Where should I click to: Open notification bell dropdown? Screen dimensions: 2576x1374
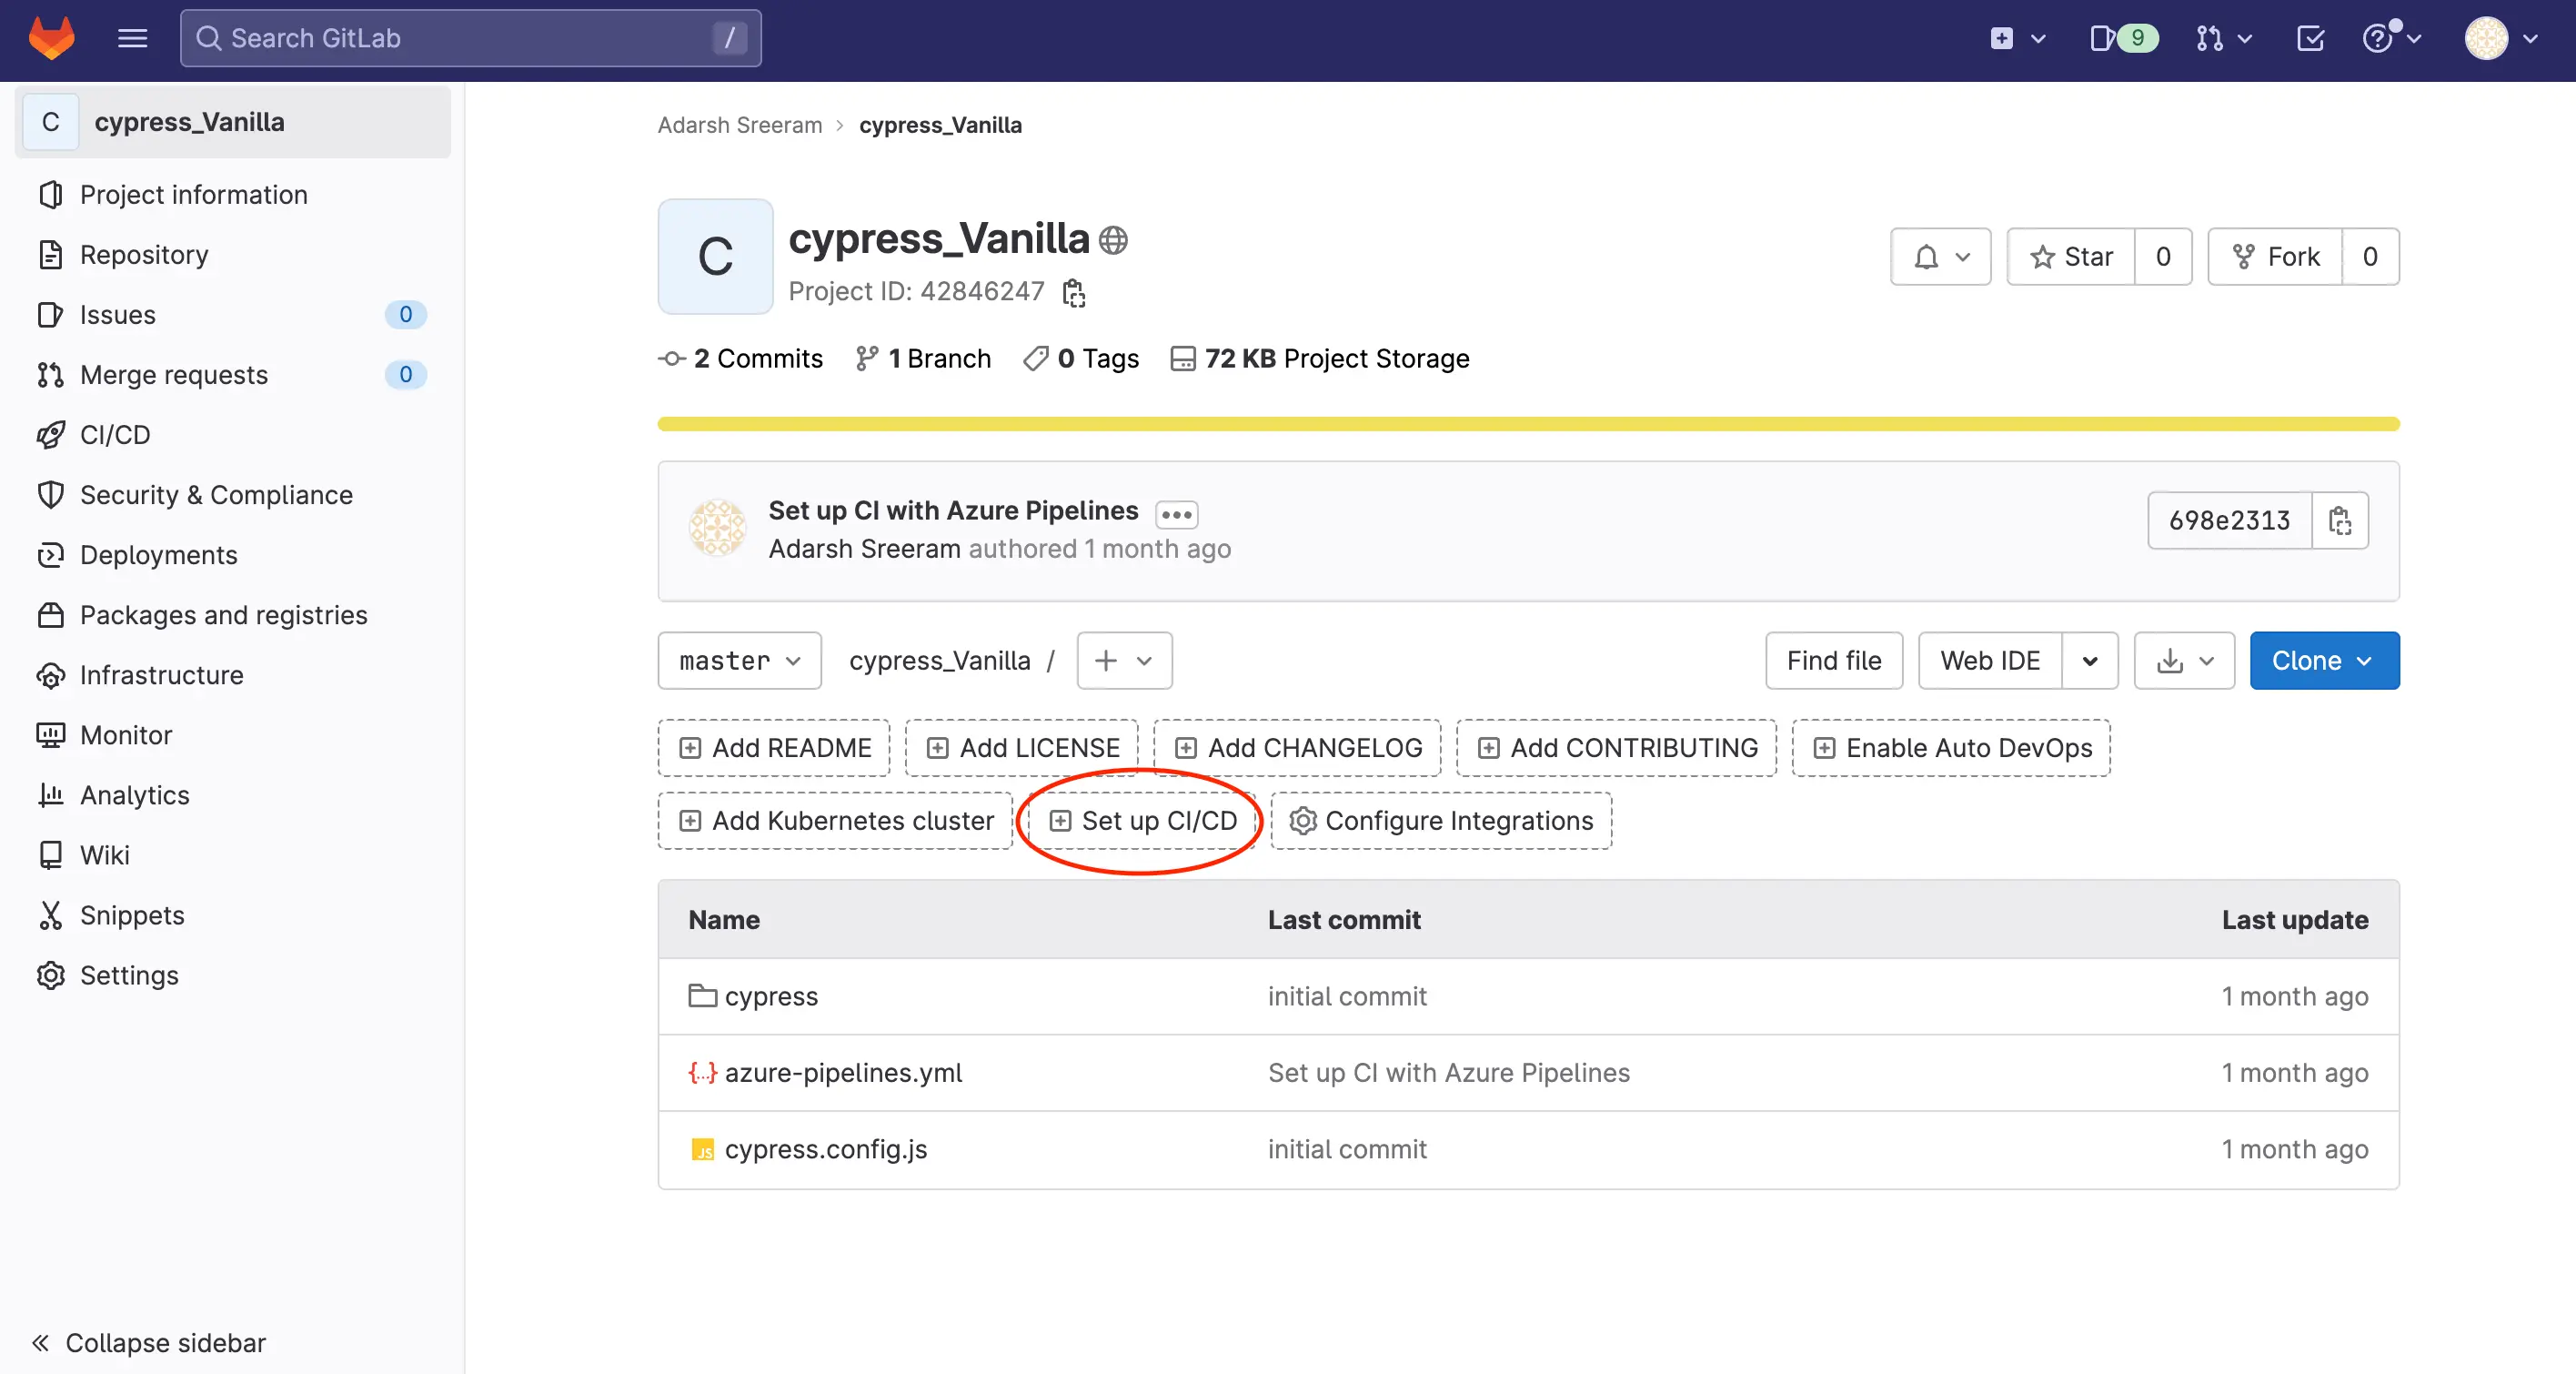(x=1940, y=257)
